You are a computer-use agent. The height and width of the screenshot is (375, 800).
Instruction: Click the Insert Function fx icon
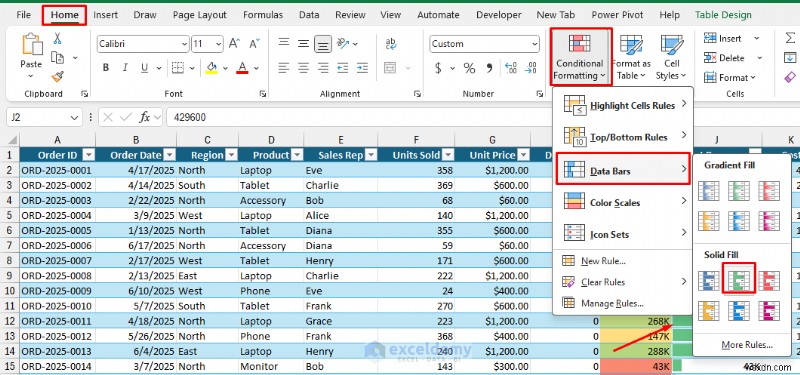[145, 117]
